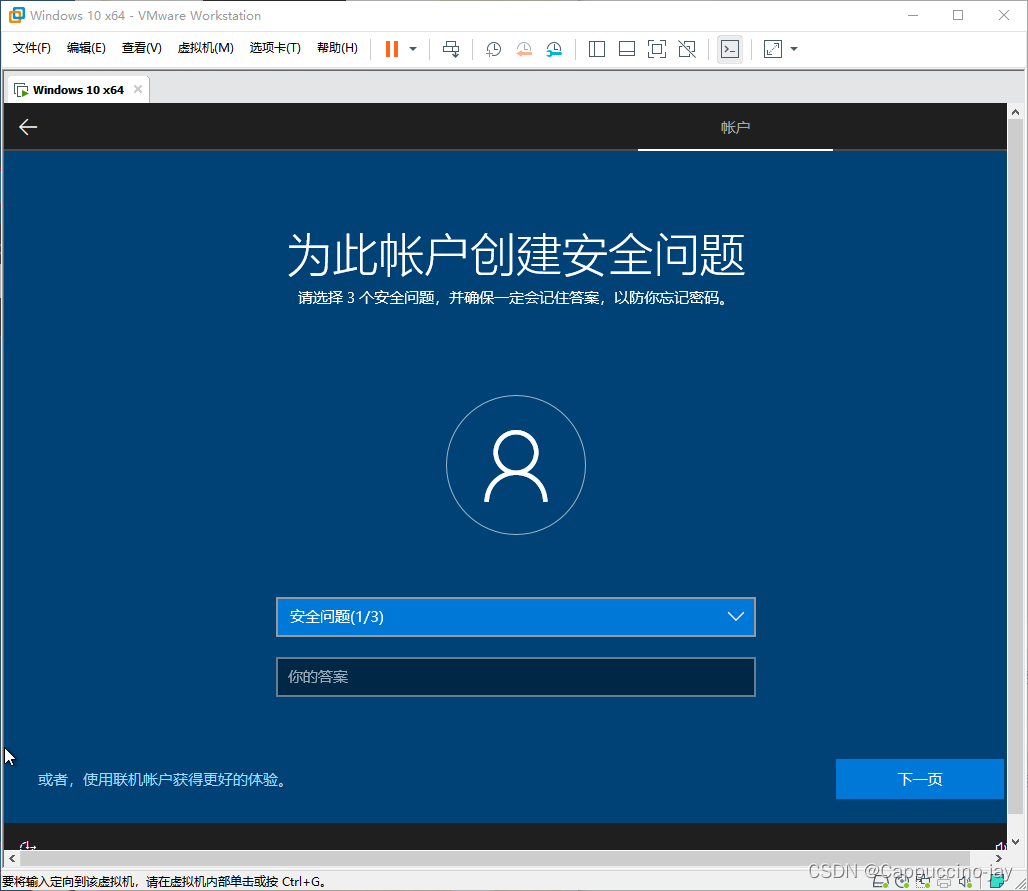The width and height of the screenshot is (1028, 891).
Task: Click the 使用联机帐户获得更好的体验 link
Action: pyautogui.click(x=162, y=780)
